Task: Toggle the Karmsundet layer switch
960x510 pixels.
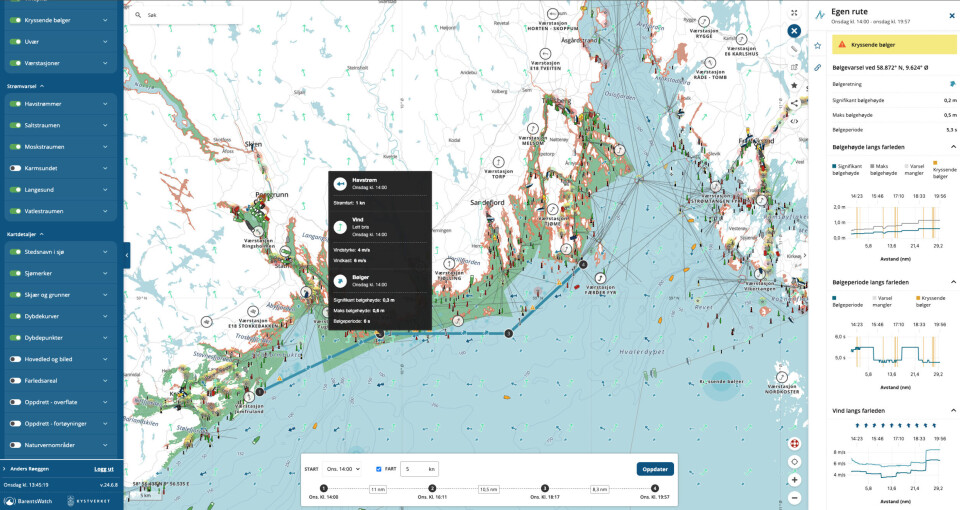Action: pyautogui.click(x=15, y=168)
